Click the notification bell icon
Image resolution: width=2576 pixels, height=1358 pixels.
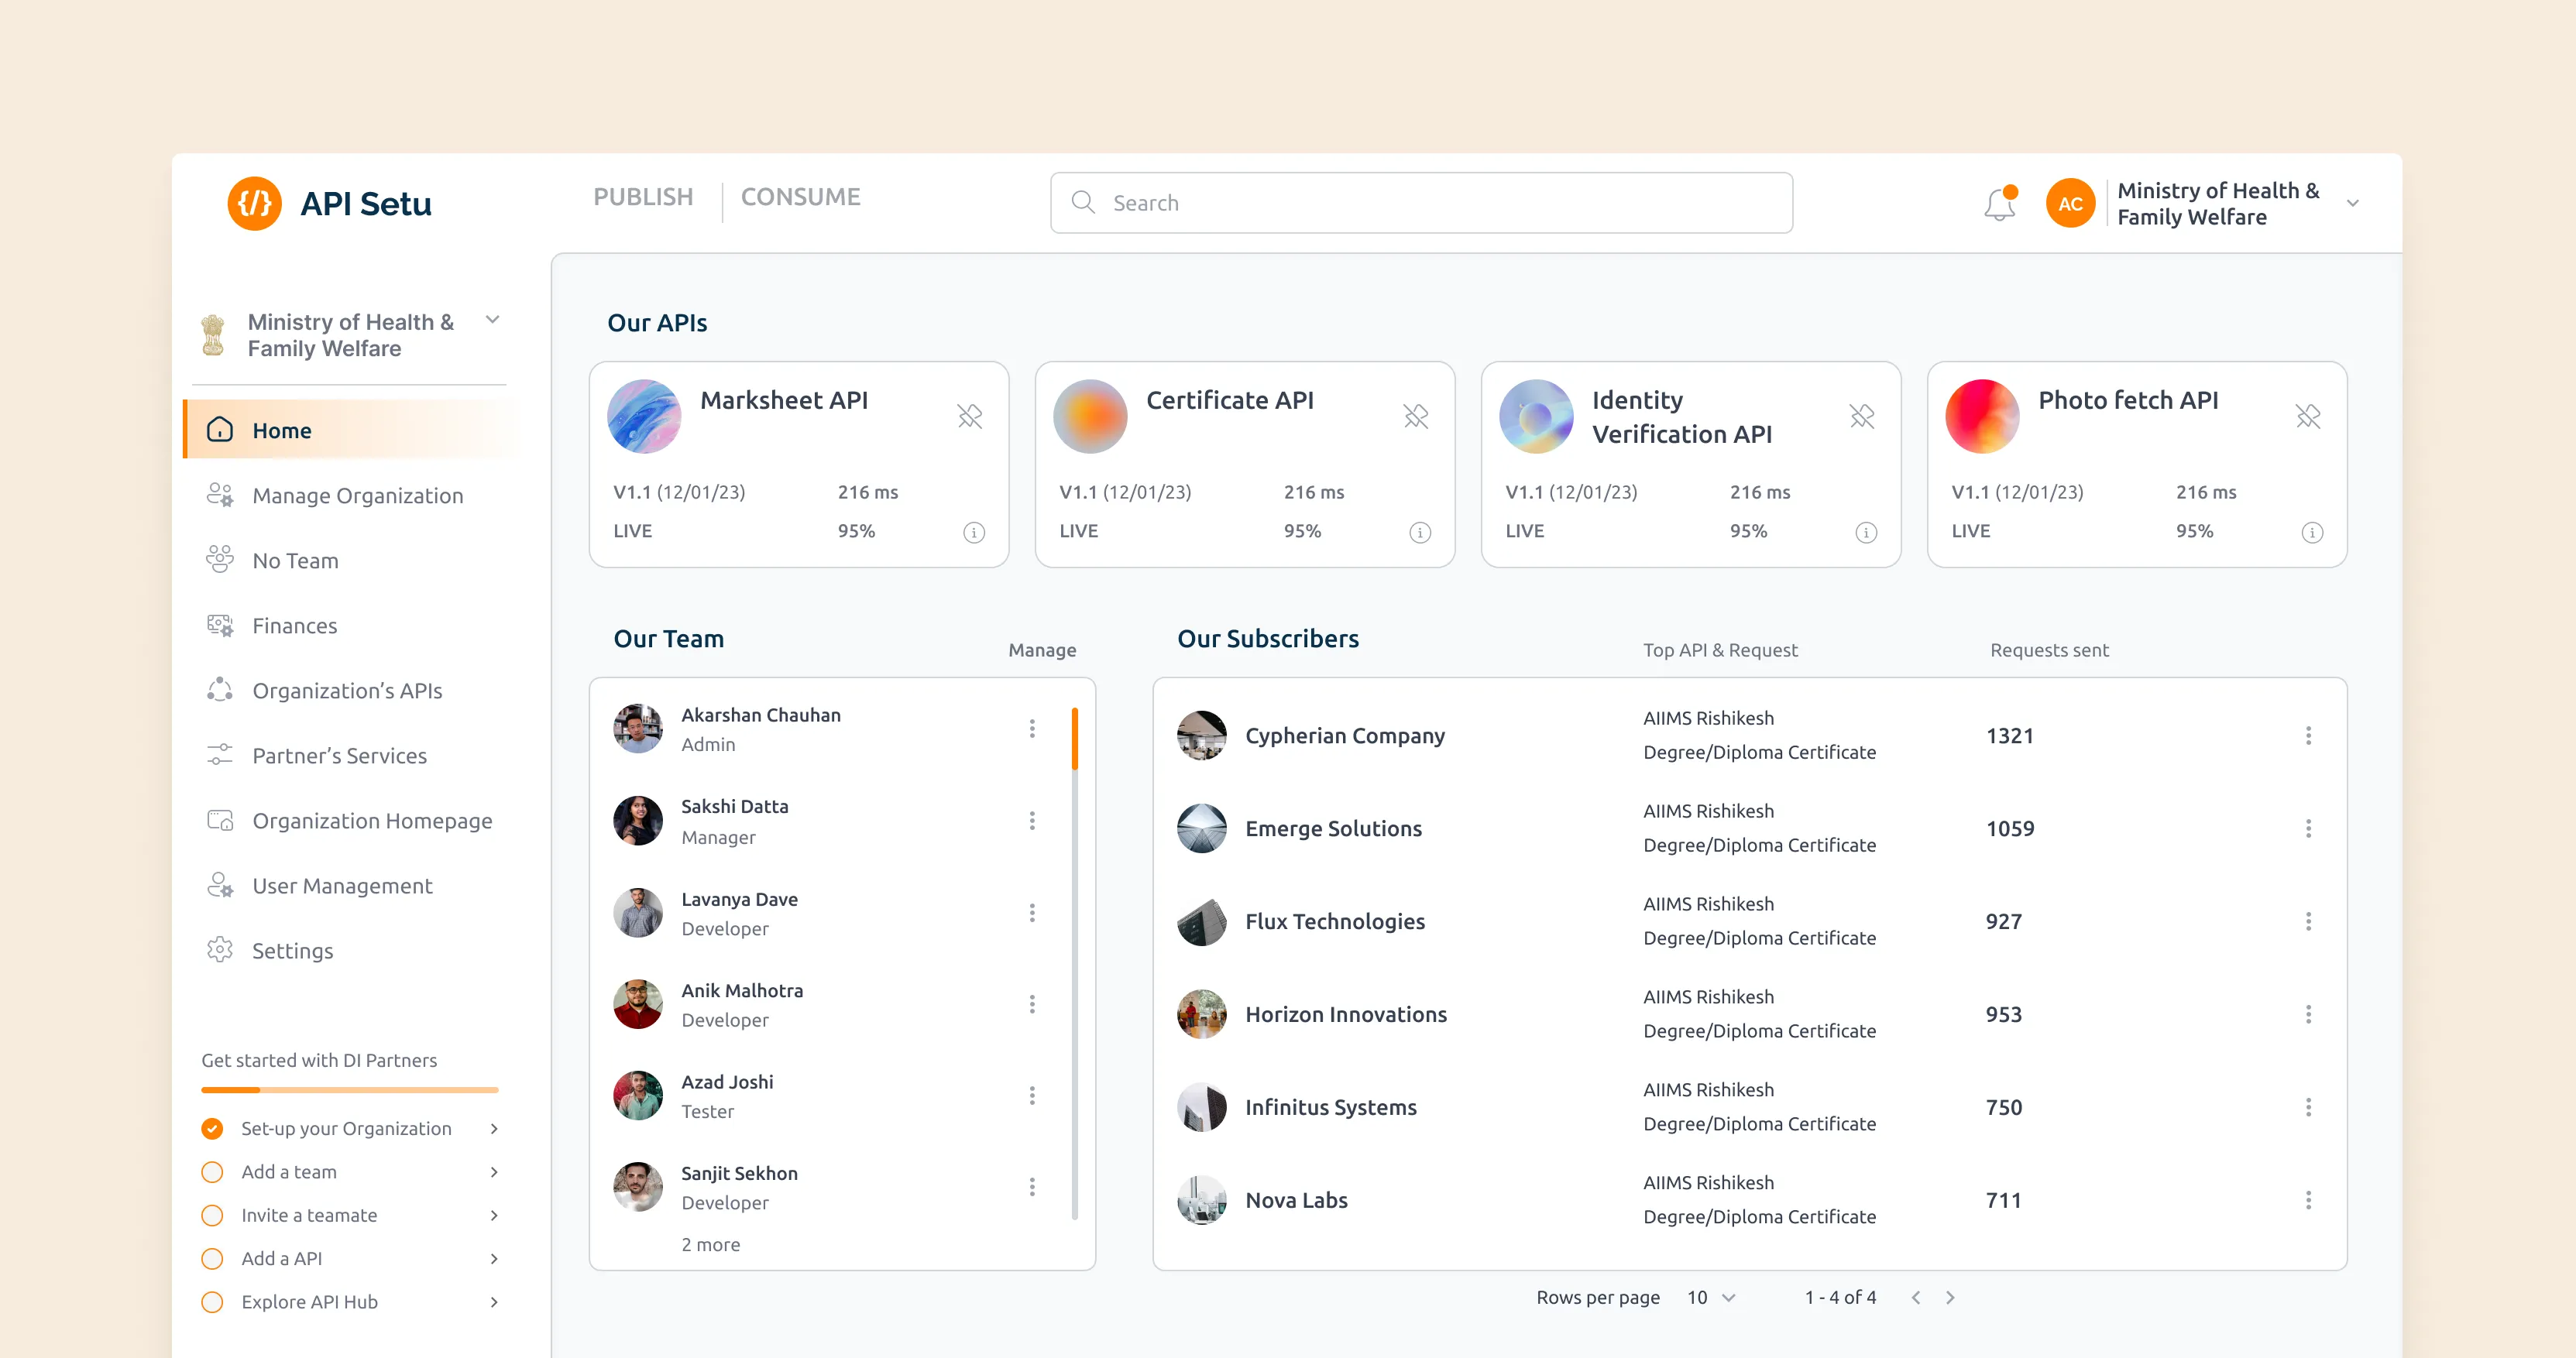tap(1999, 204)
